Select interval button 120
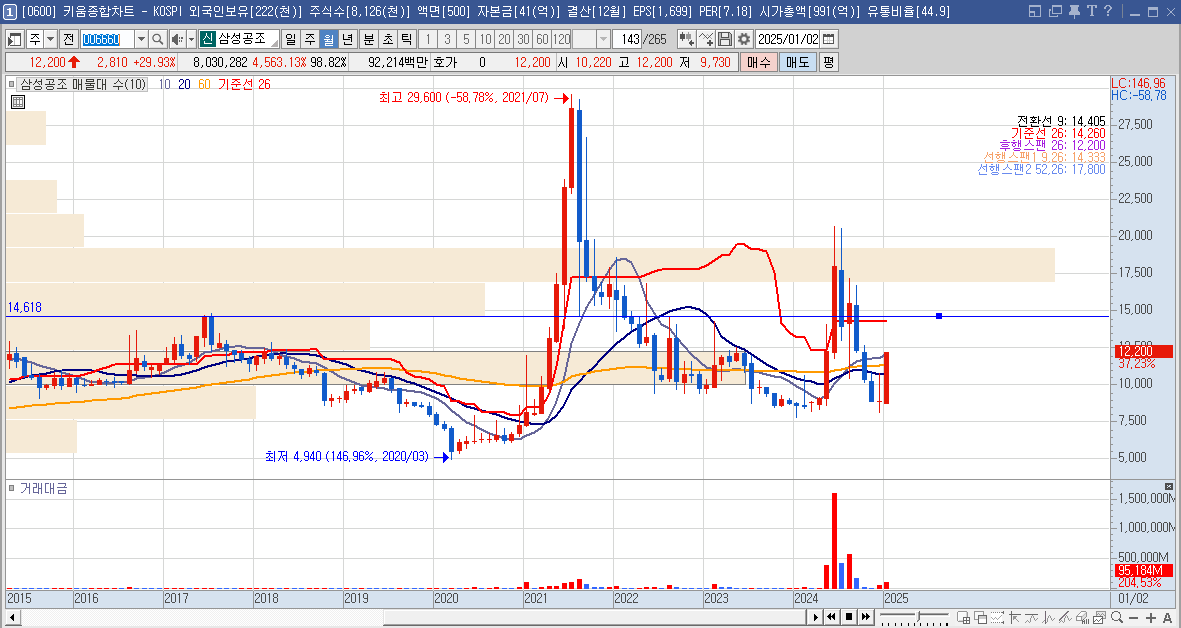This screenshot has height=628, width=1181. tap(561, 39)
